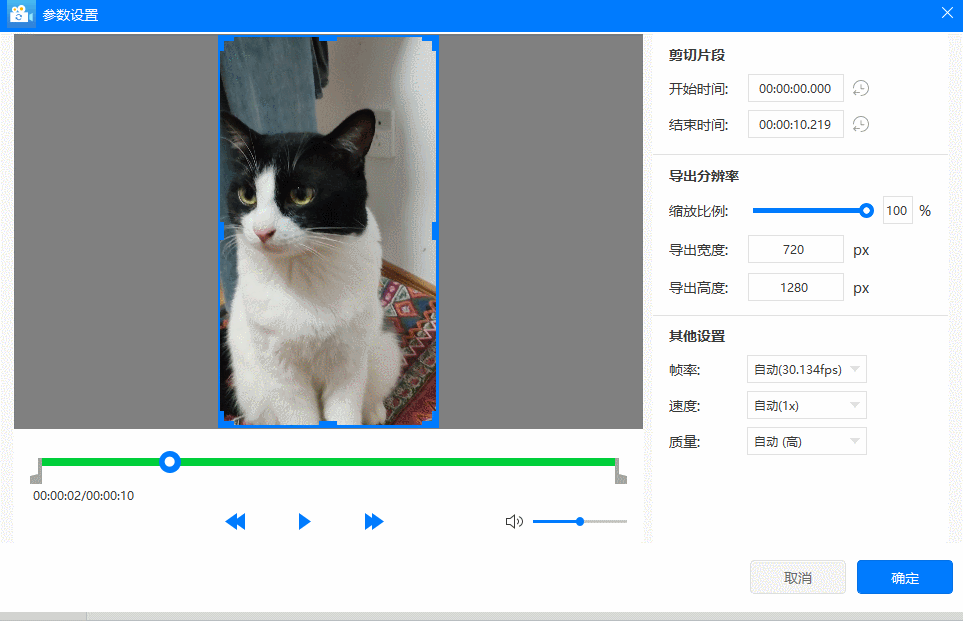Close the 参数设置 dialog
The height and width of the screenshot is (621, 963).
click(947, 13)
